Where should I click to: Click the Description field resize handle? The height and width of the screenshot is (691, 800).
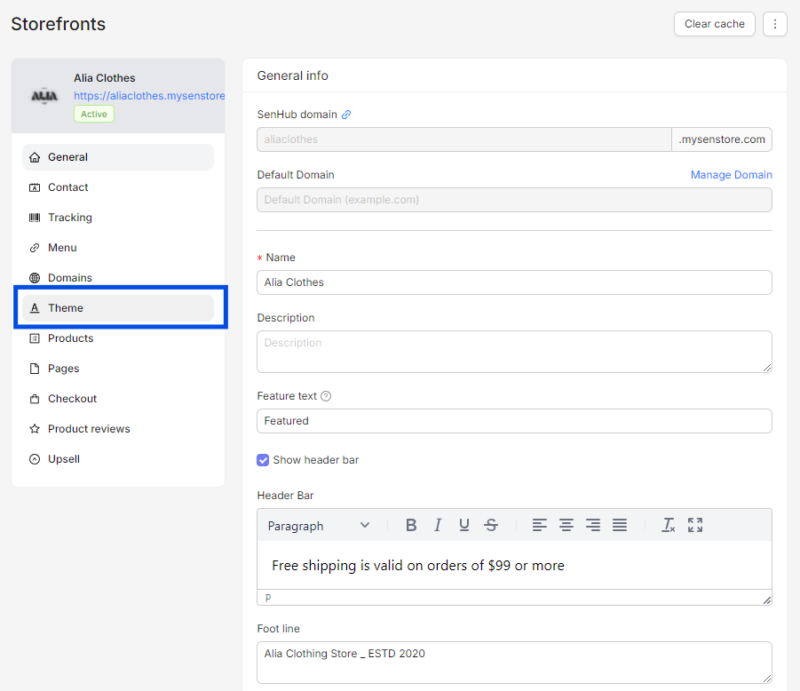[x=767, y=367]
